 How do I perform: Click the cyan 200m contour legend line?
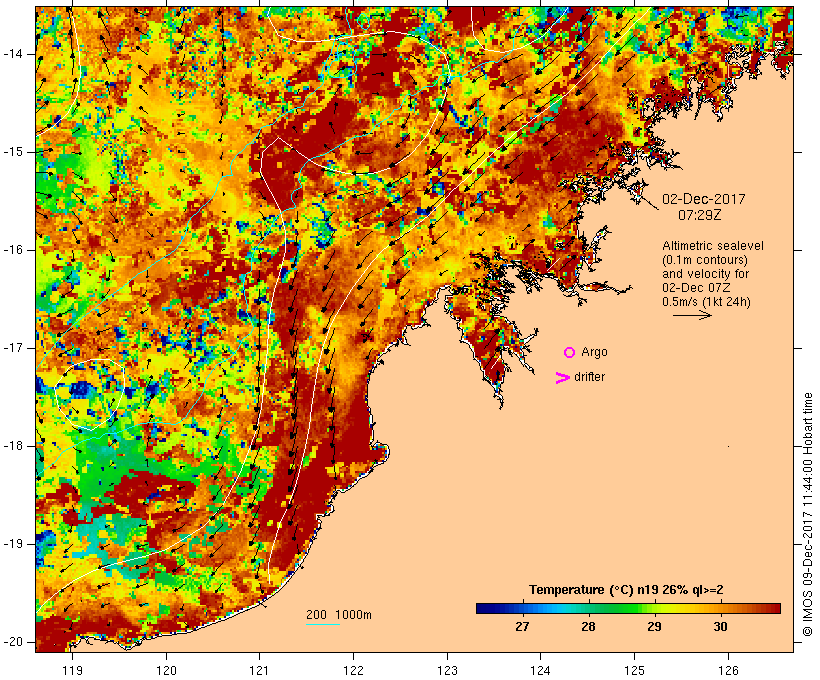pos(323,624)
